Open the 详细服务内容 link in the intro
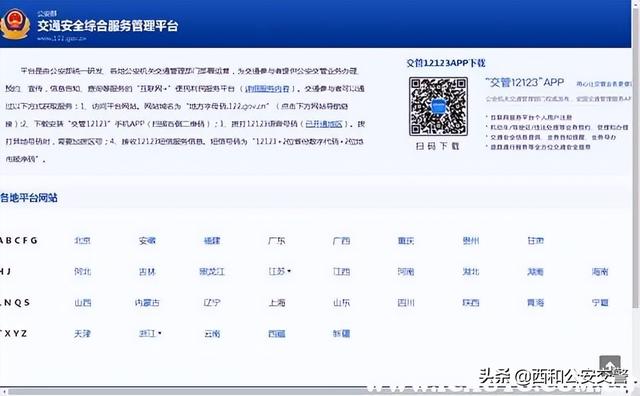Image resolution: width=640 pixels, height=396 pixels. (267, 89)
